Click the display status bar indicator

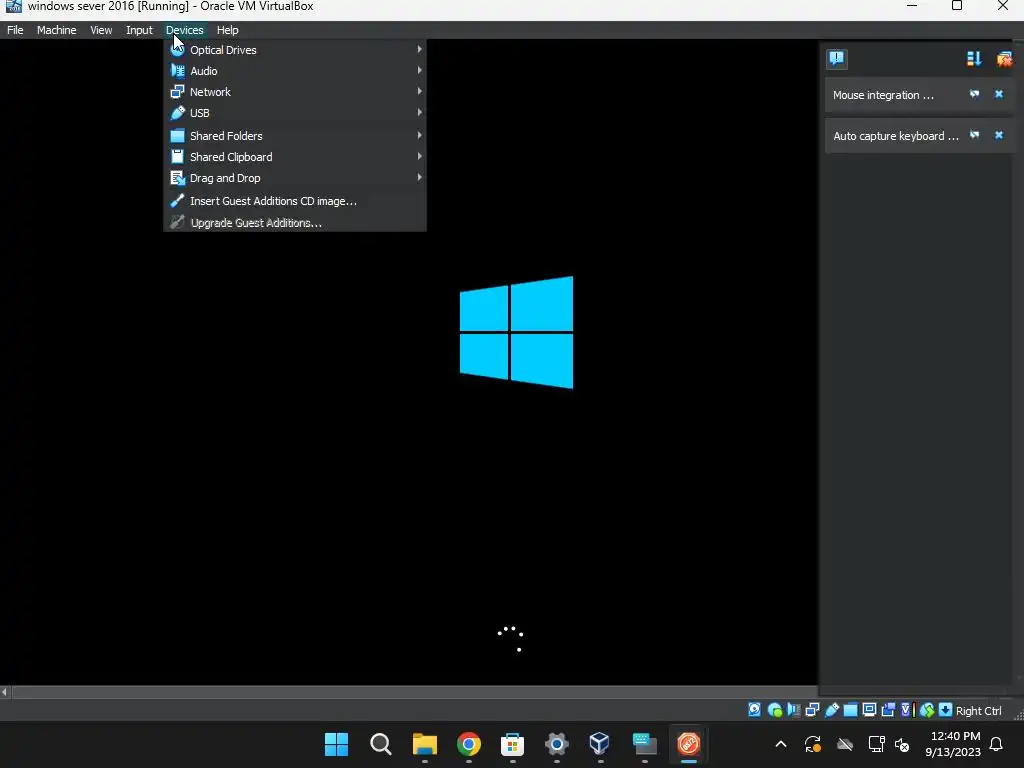click(869, 710)
